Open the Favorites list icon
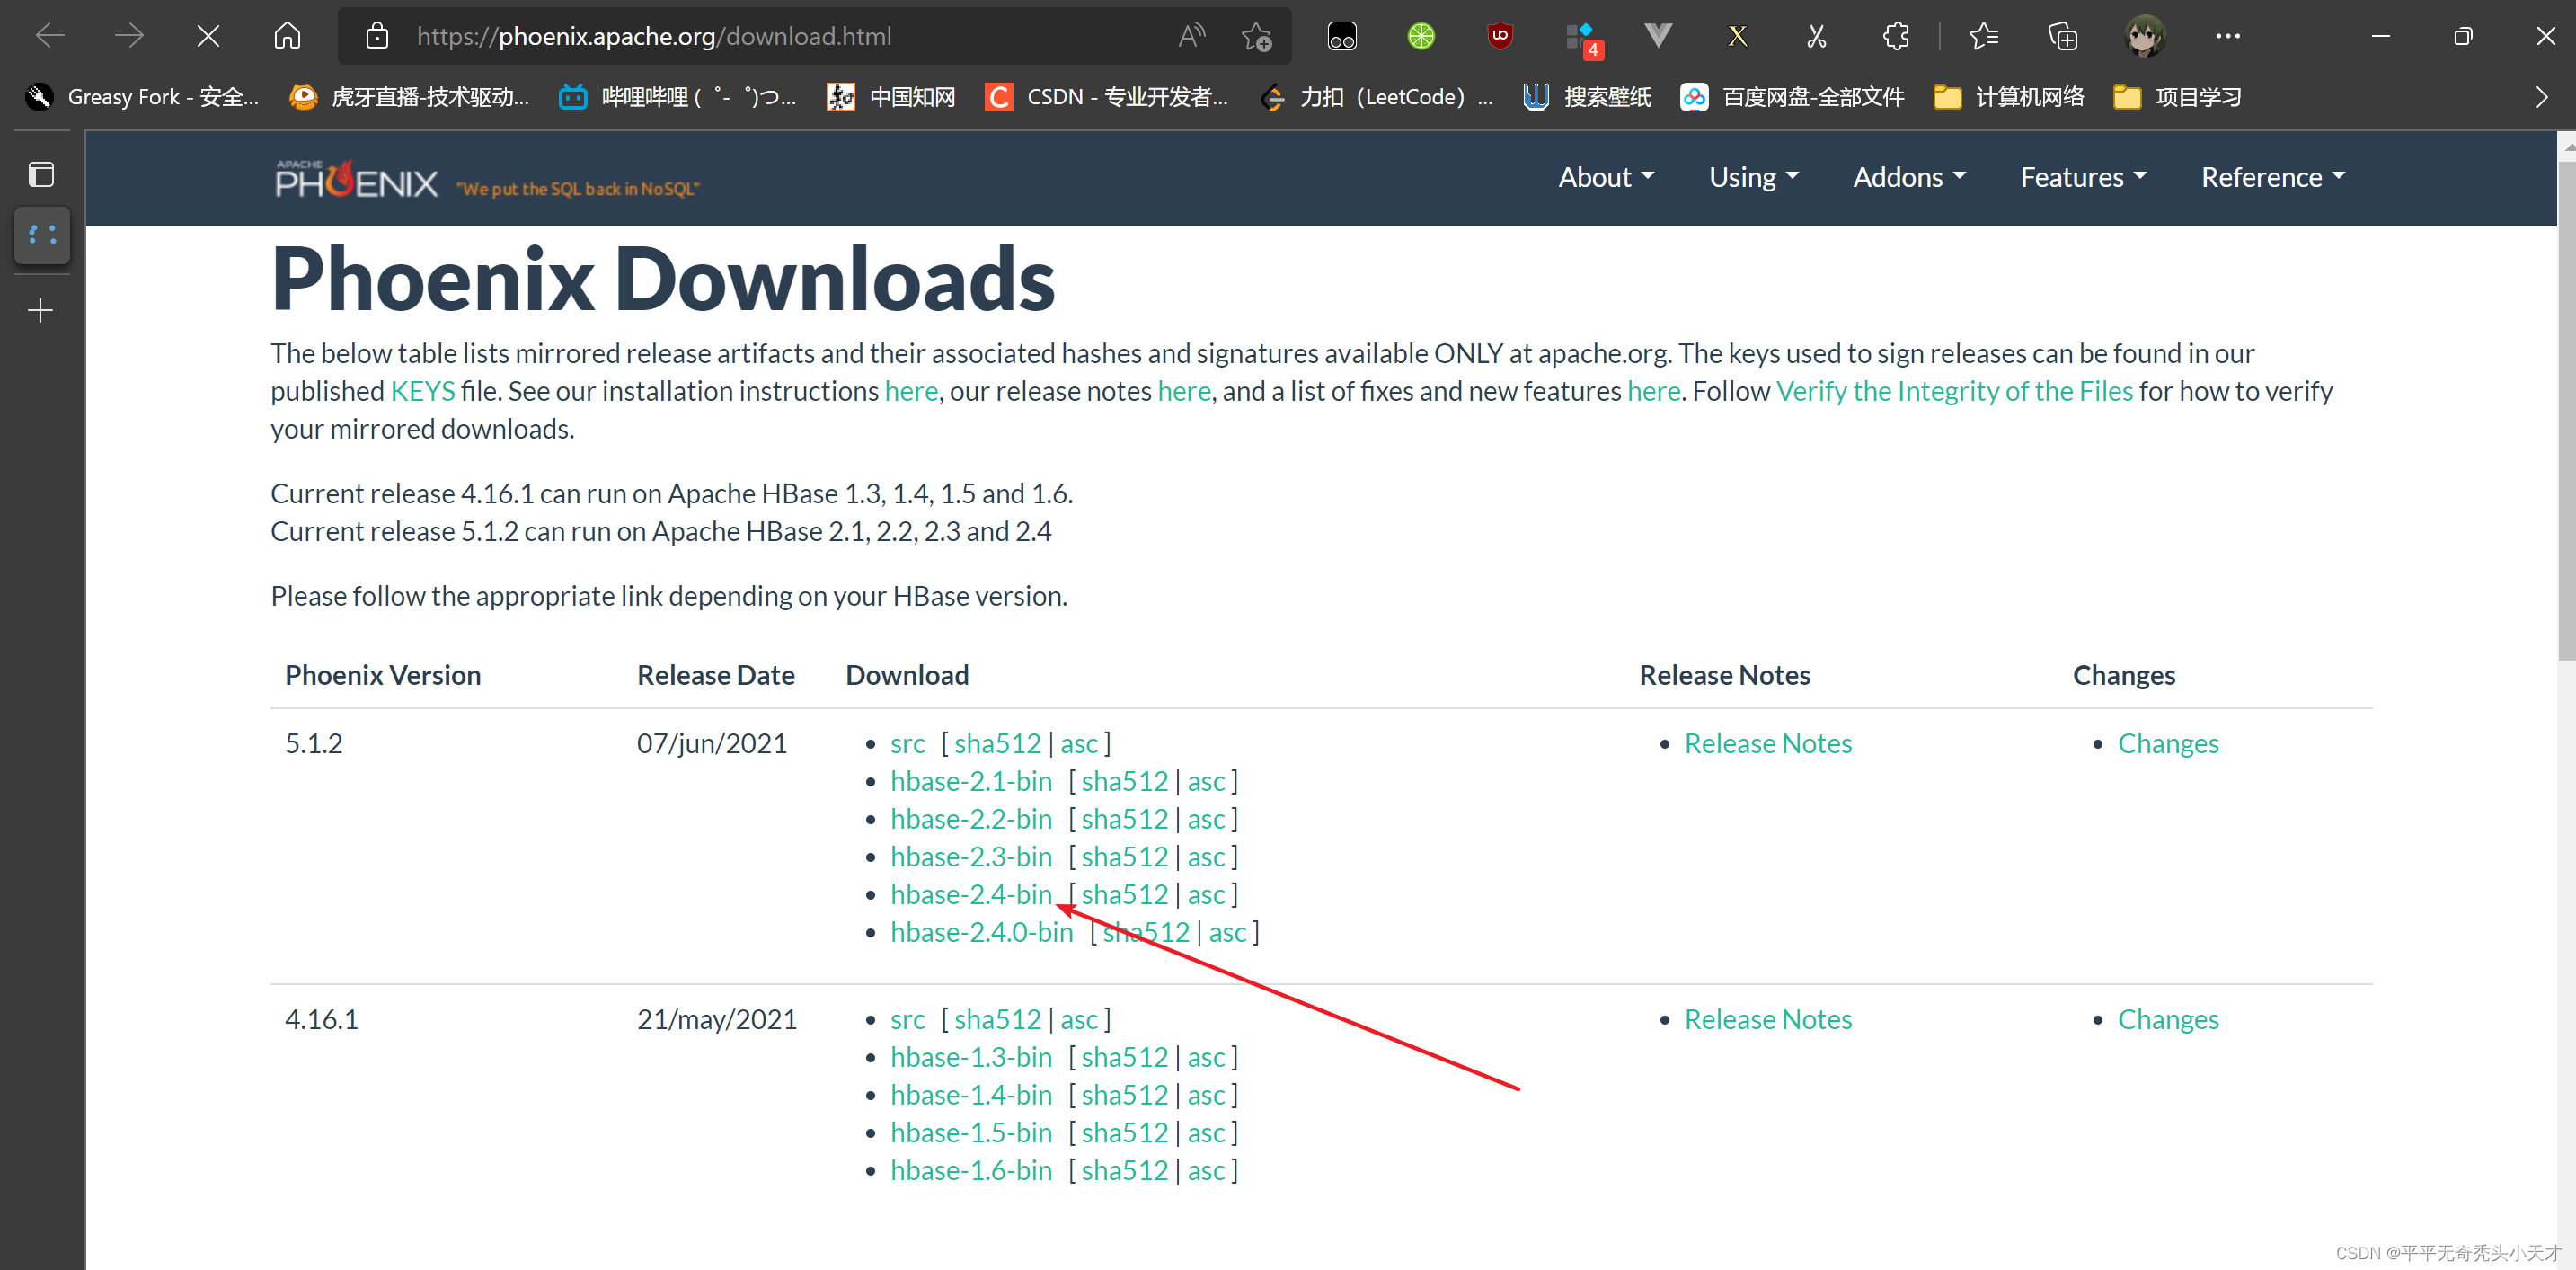This screenshot has height=1270, width=2576. (1983, 37)
